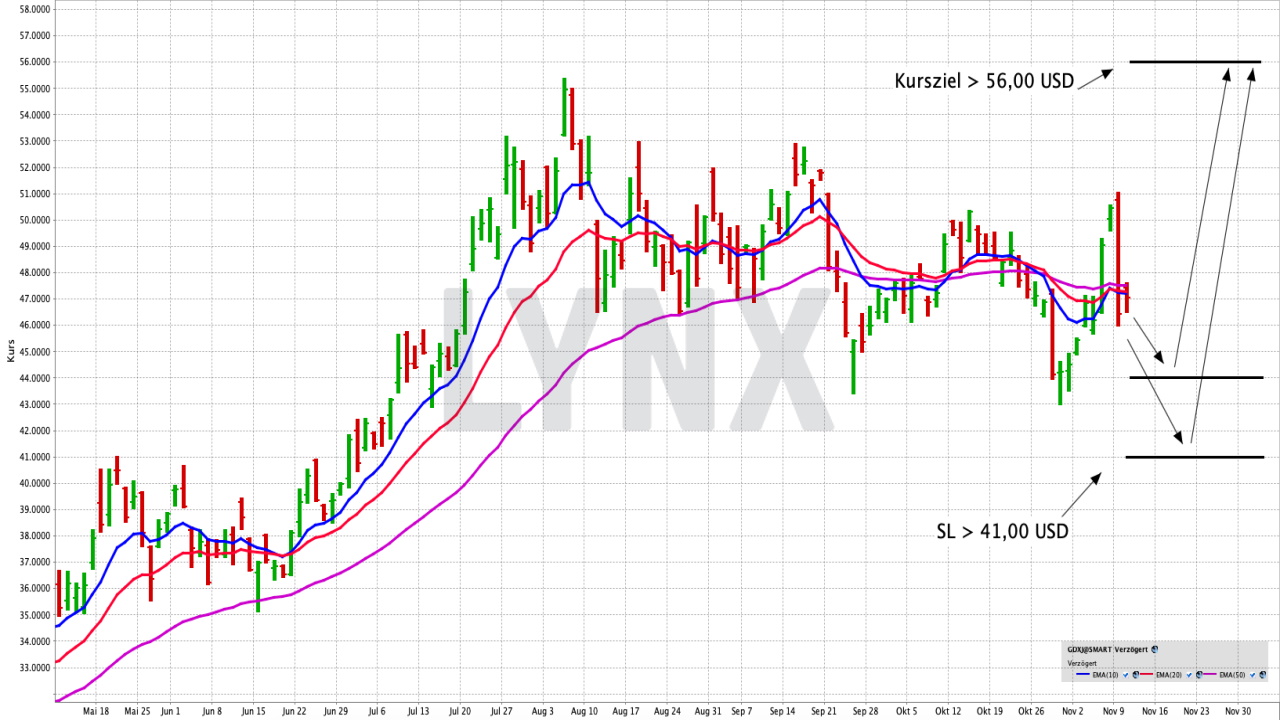1280x720 pixels.
Task: Click the round icon after EMA(50)
Action: [1263, 675]
